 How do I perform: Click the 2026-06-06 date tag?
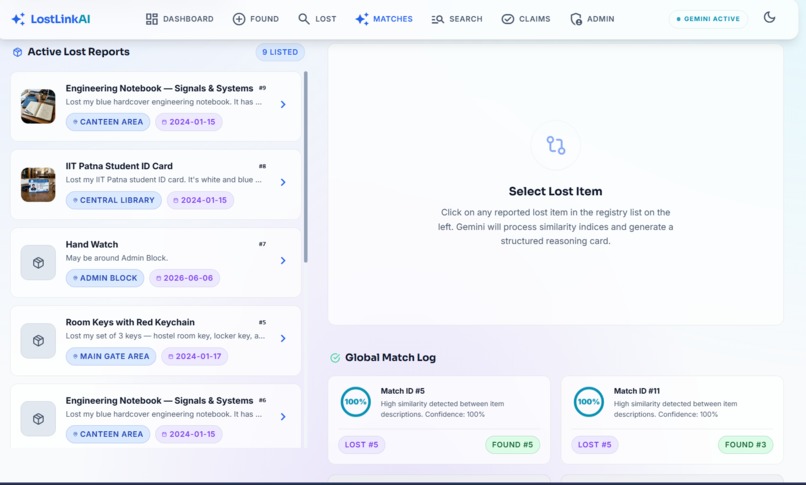click(185, 278)
